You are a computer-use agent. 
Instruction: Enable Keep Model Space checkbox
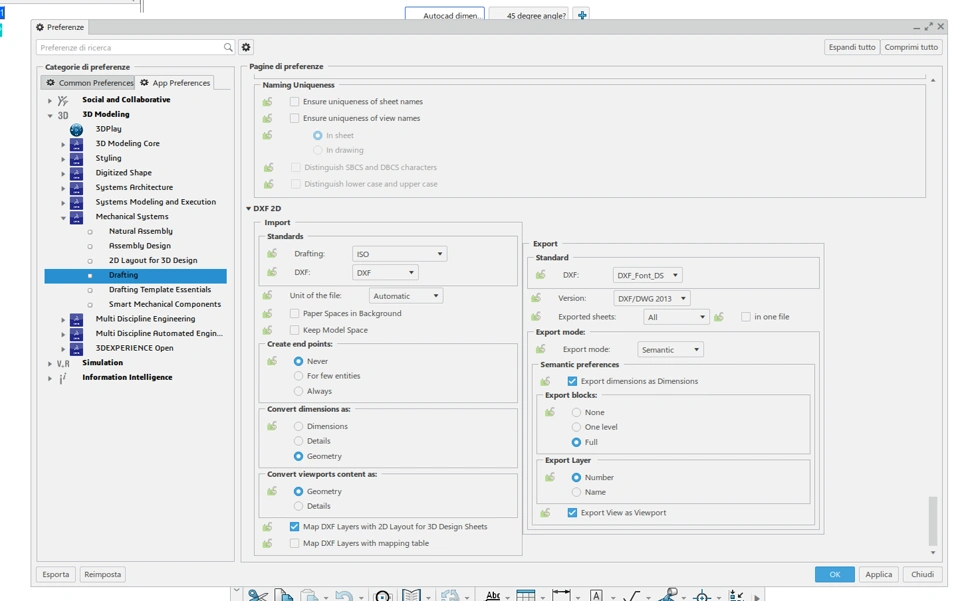click(294, 330)
